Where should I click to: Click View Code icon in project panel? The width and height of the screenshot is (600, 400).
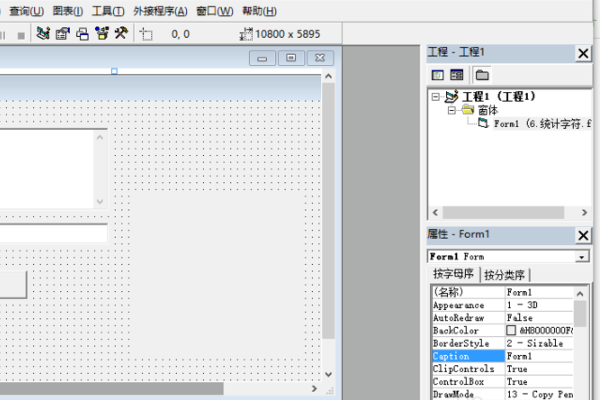tap(437, 75)
